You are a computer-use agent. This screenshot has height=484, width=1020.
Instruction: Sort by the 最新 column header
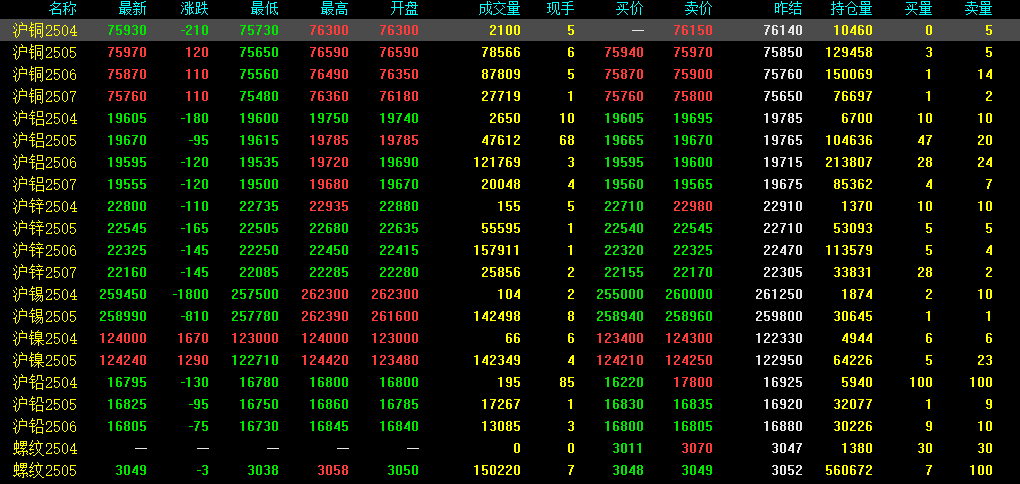133,9
